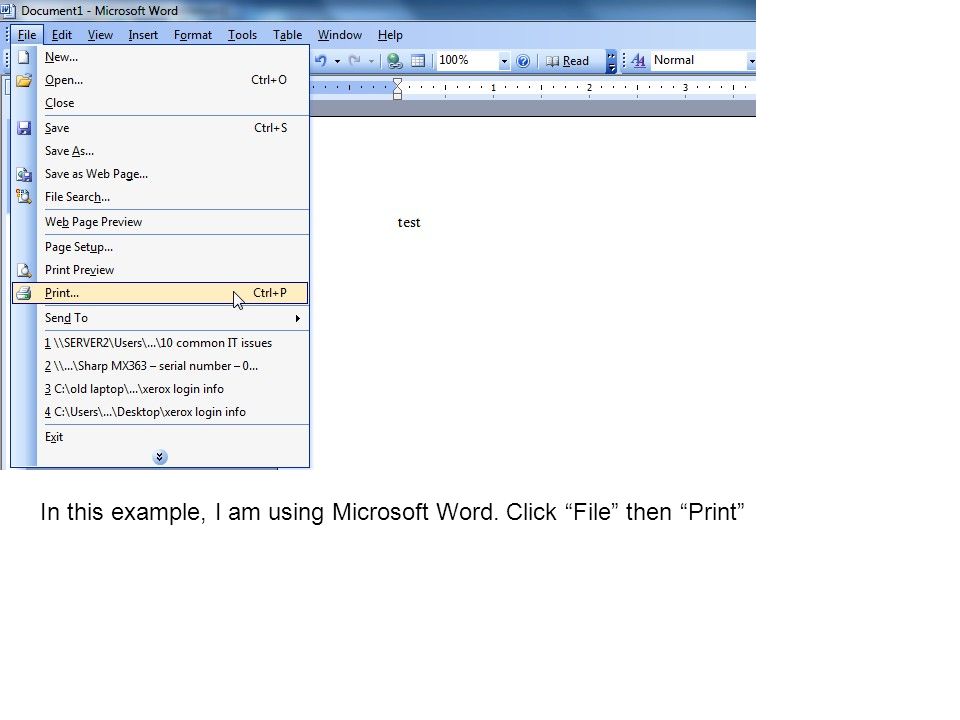Click the word test in the document
Image resolution: width=960 pixels, height=720 pixels.
point(409,223)
